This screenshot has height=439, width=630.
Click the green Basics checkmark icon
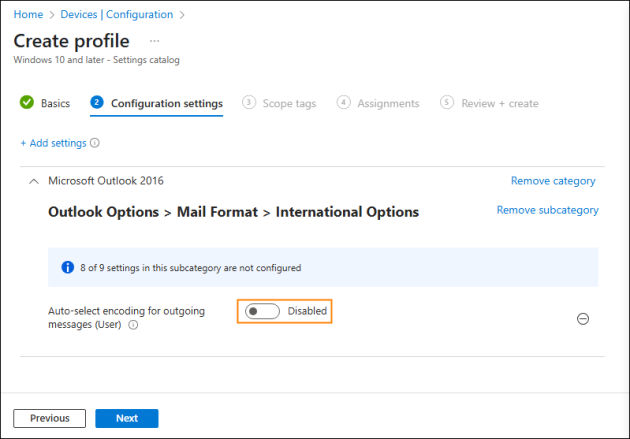tap(27, 102)
